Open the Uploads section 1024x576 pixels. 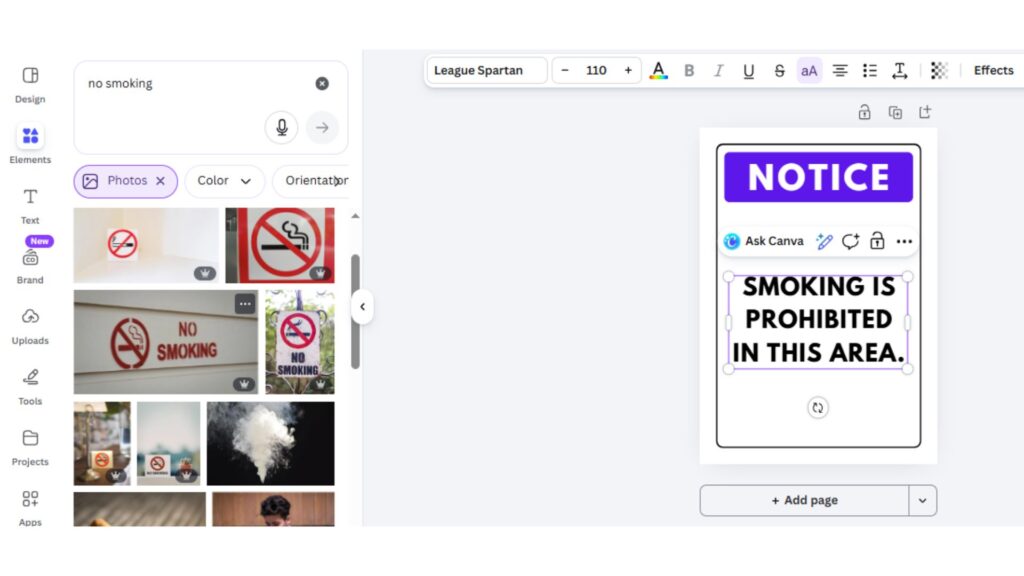pyautogui.click(x=30, y=325)
